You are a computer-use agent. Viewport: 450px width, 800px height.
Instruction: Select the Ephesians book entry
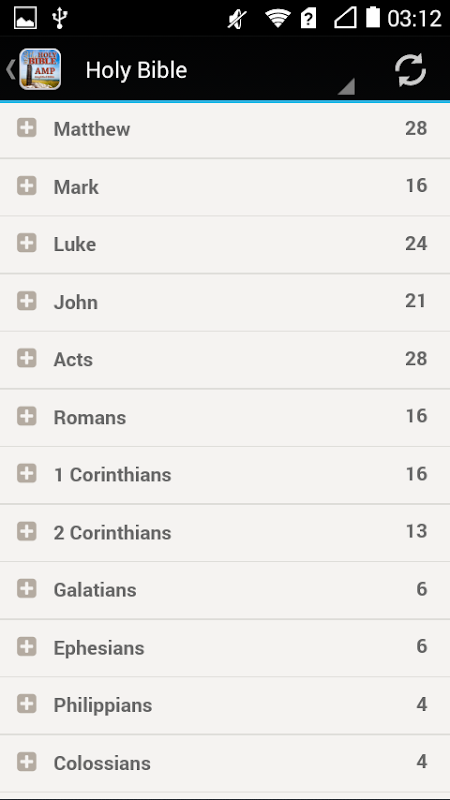225,648
